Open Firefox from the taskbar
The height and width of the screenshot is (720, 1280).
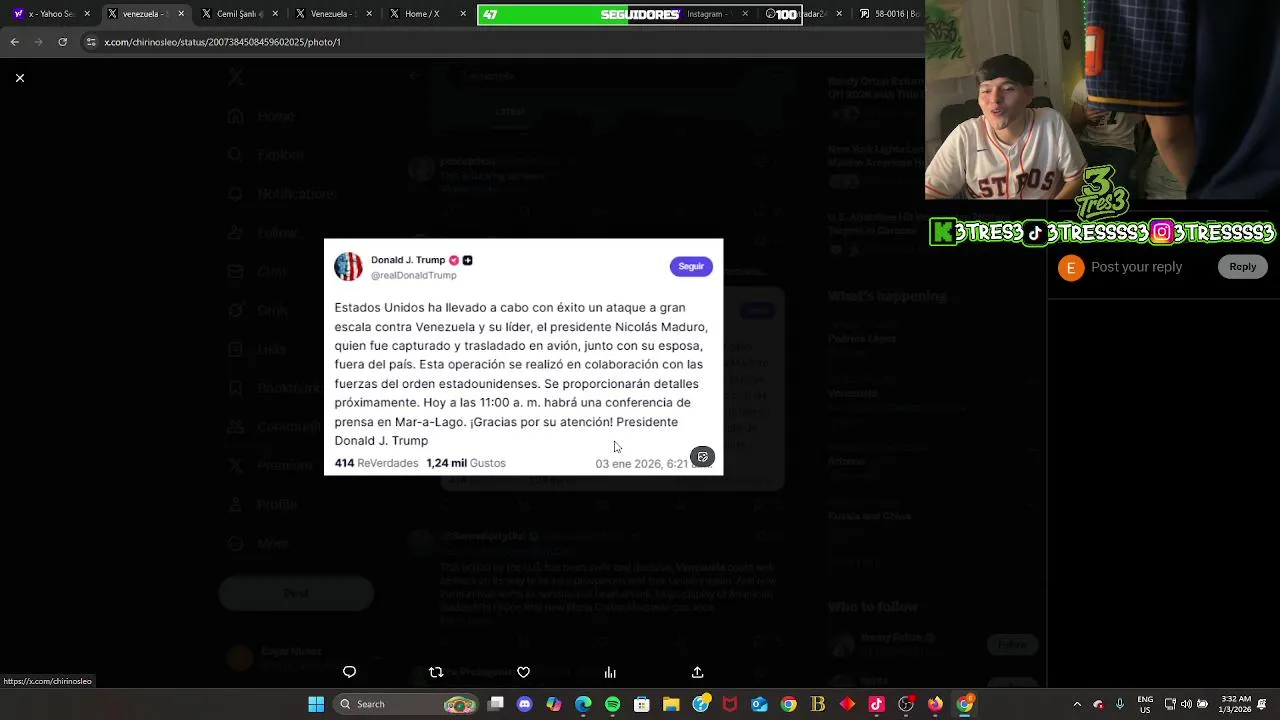click(935, 704)
